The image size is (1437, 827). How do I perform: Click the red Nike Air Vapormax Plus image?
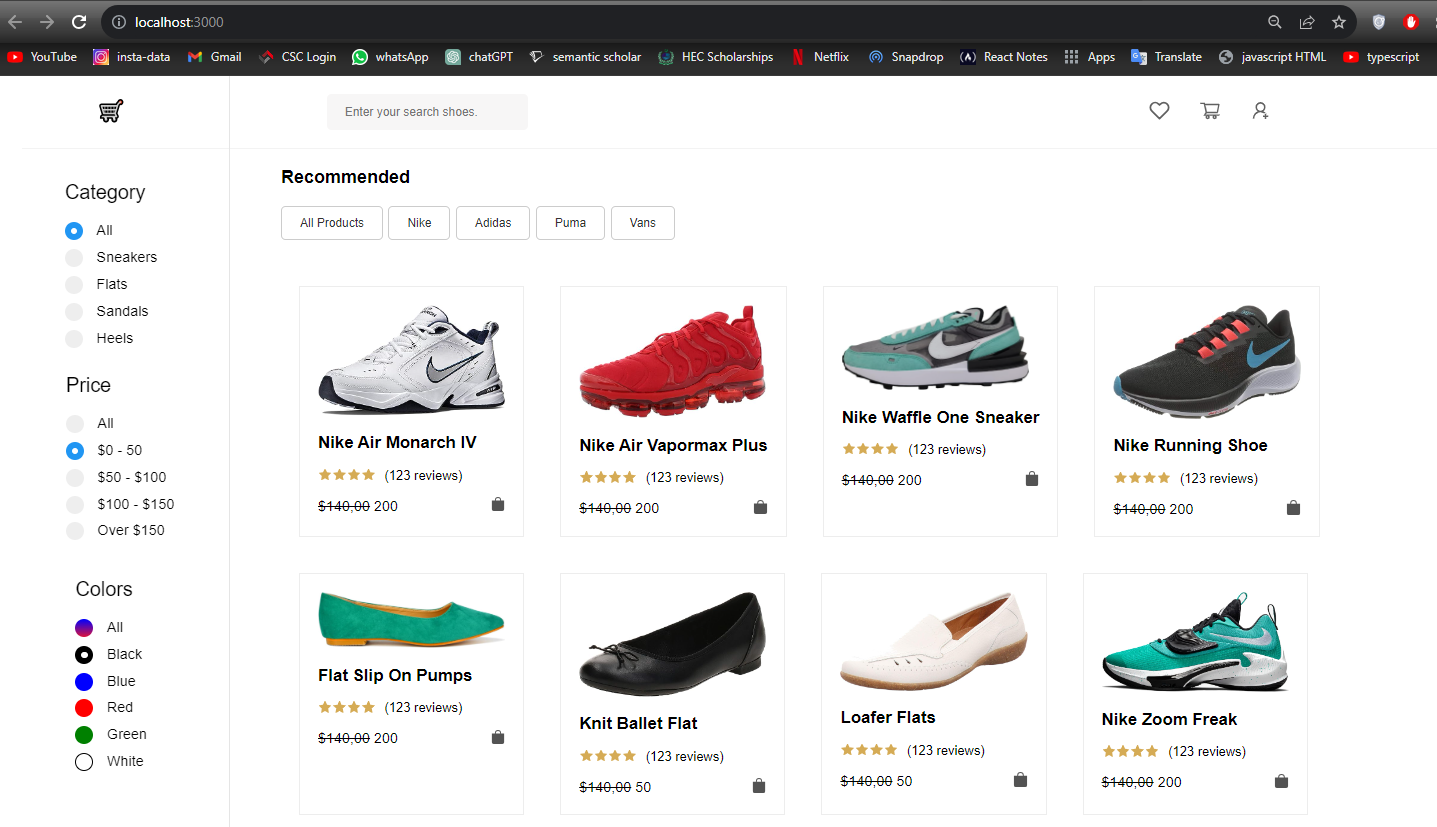click(x=672, y=362)
